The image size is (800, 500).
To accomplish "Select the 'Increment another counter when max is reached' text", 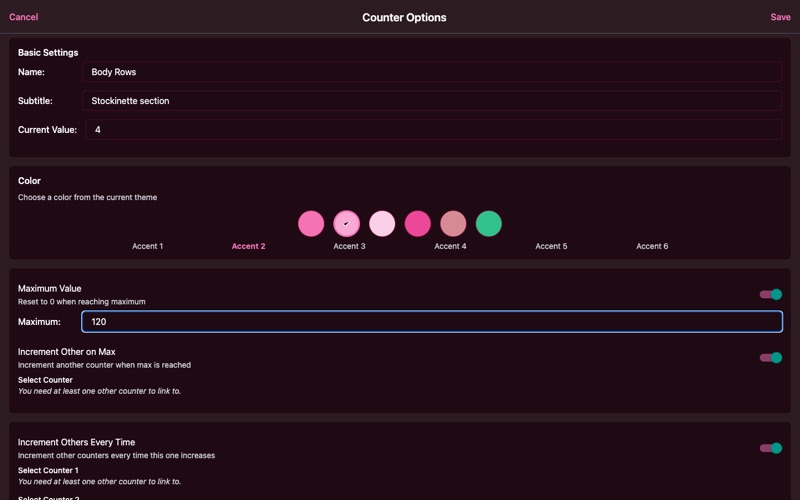I will 104,365.
